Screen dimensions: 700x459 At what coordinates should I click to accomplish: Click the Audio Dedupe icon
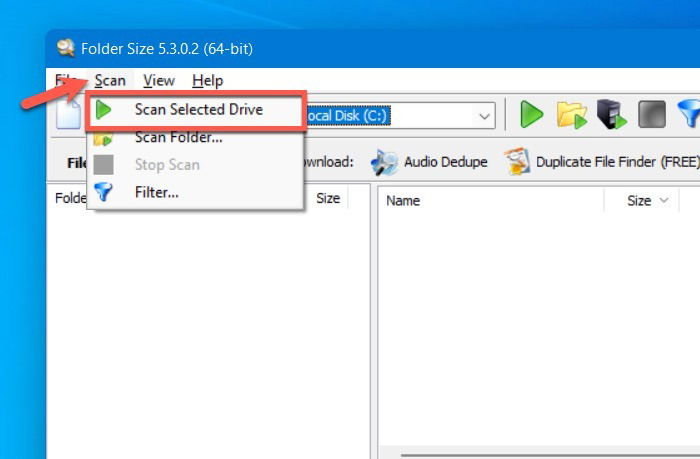(x=384, y=162)
